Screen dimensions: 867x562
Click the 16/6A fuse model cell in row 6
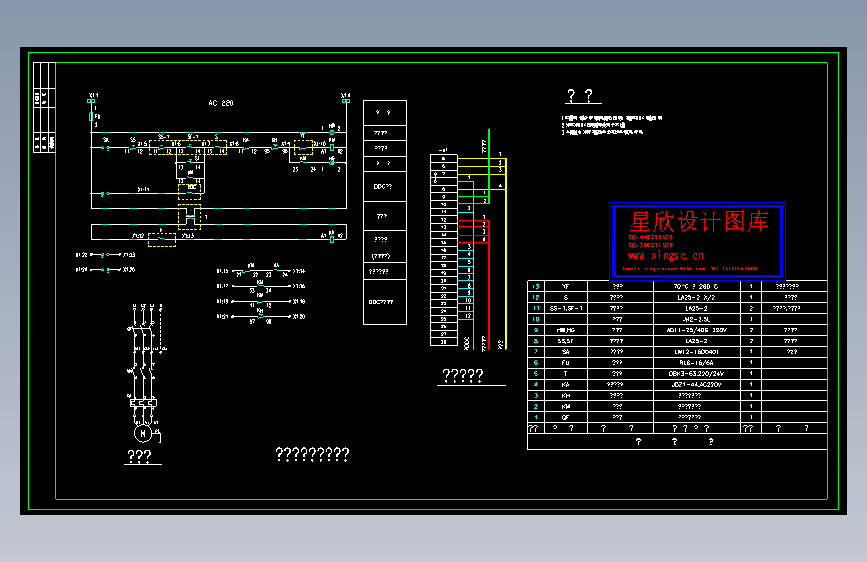(697, 363)
